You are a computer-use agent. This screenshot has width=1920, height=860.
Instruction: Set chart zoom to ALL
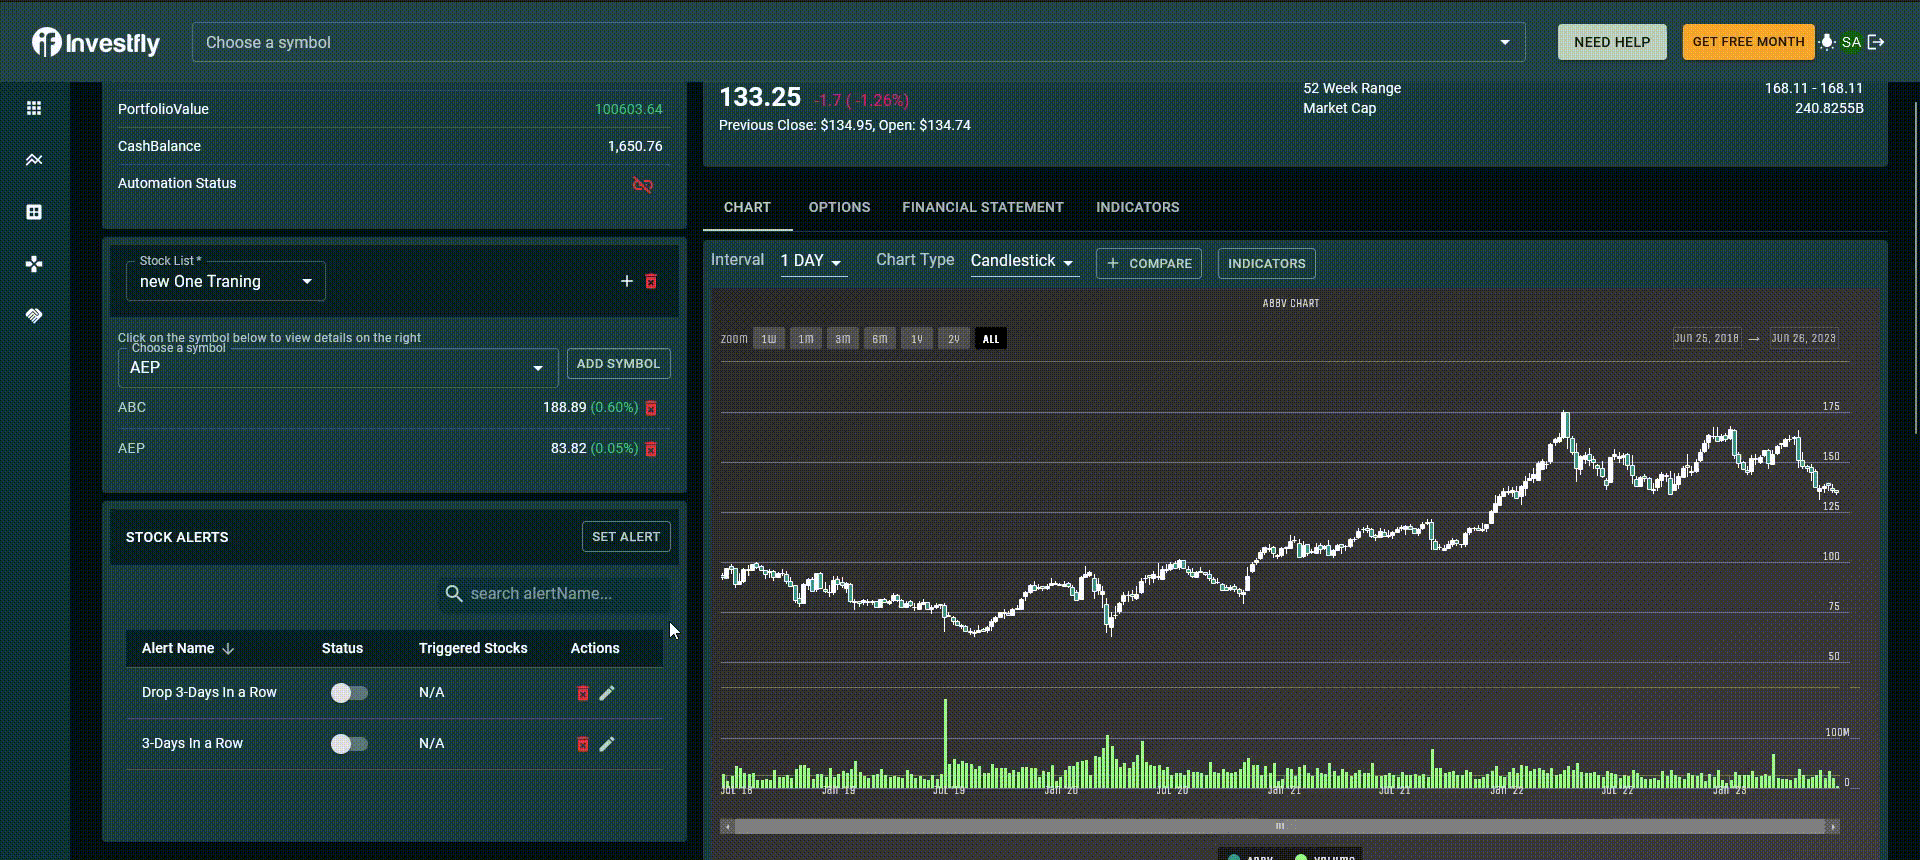pos(991,339)
